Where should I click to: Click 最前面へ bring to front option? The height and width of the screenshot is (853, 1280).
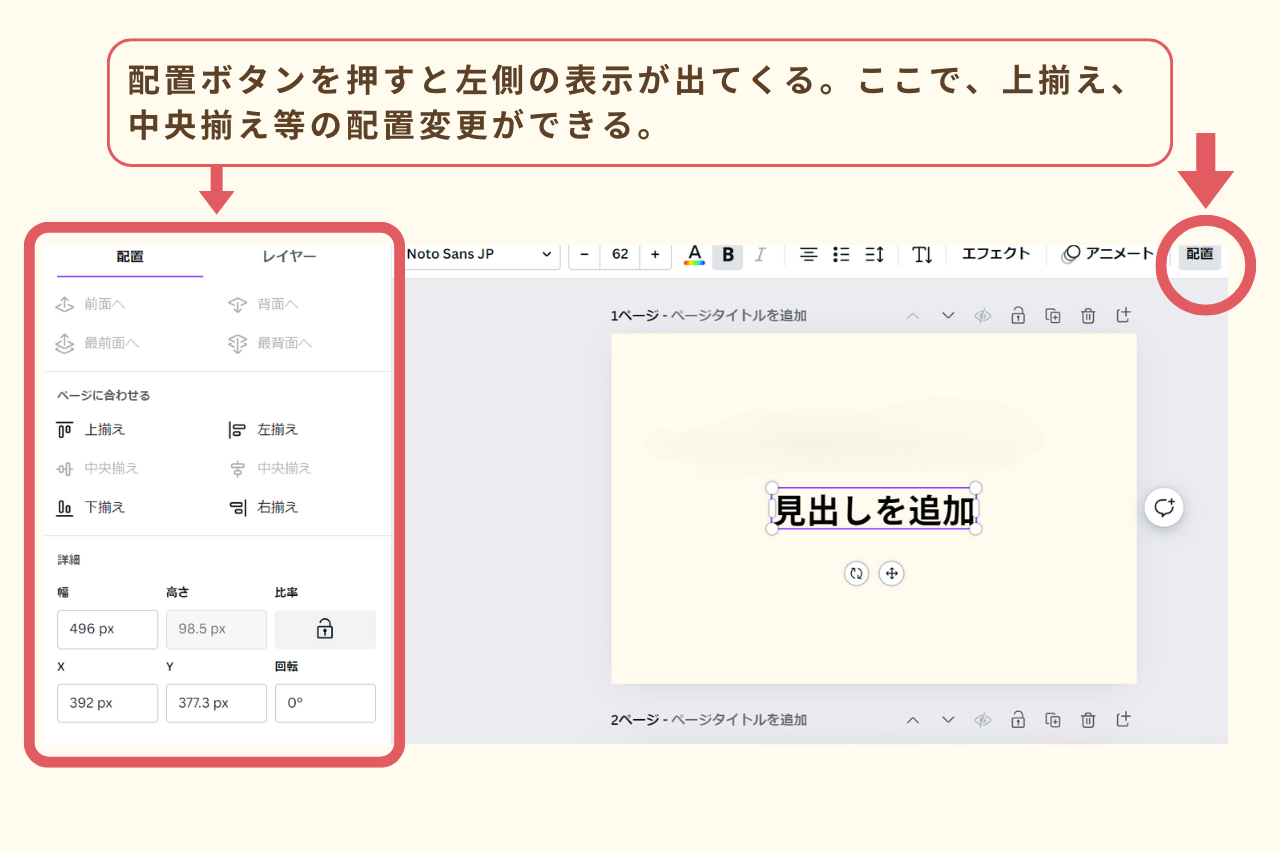point(97,343)
